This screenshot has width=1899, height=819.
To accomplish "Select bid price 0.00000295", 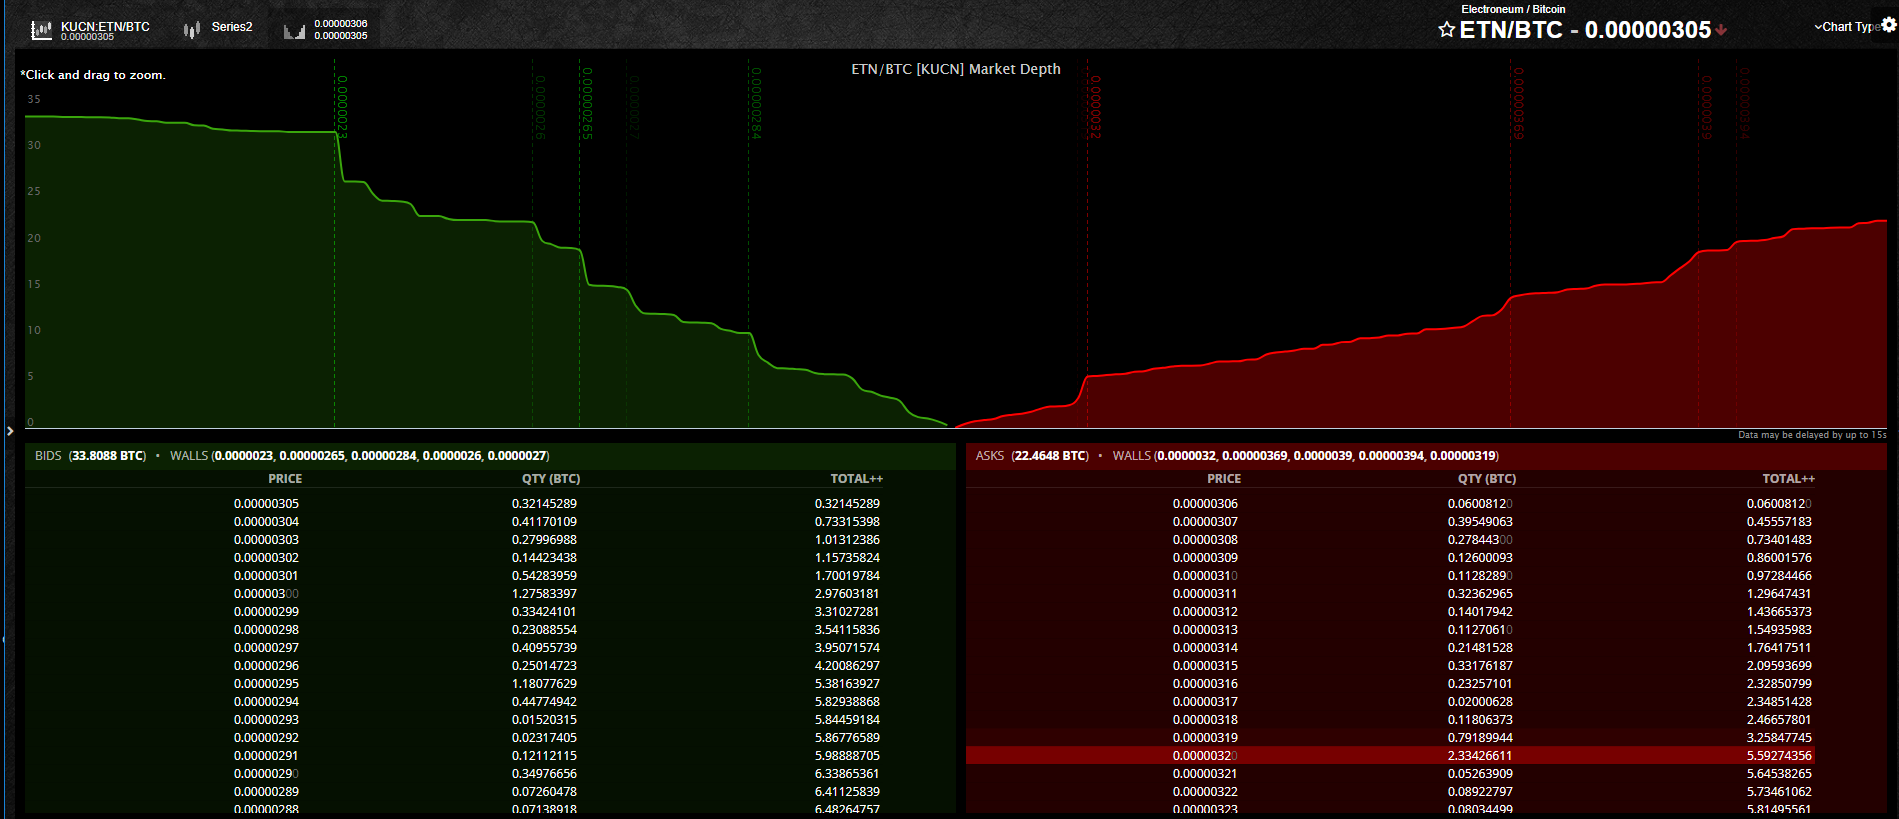I will 266,684.
